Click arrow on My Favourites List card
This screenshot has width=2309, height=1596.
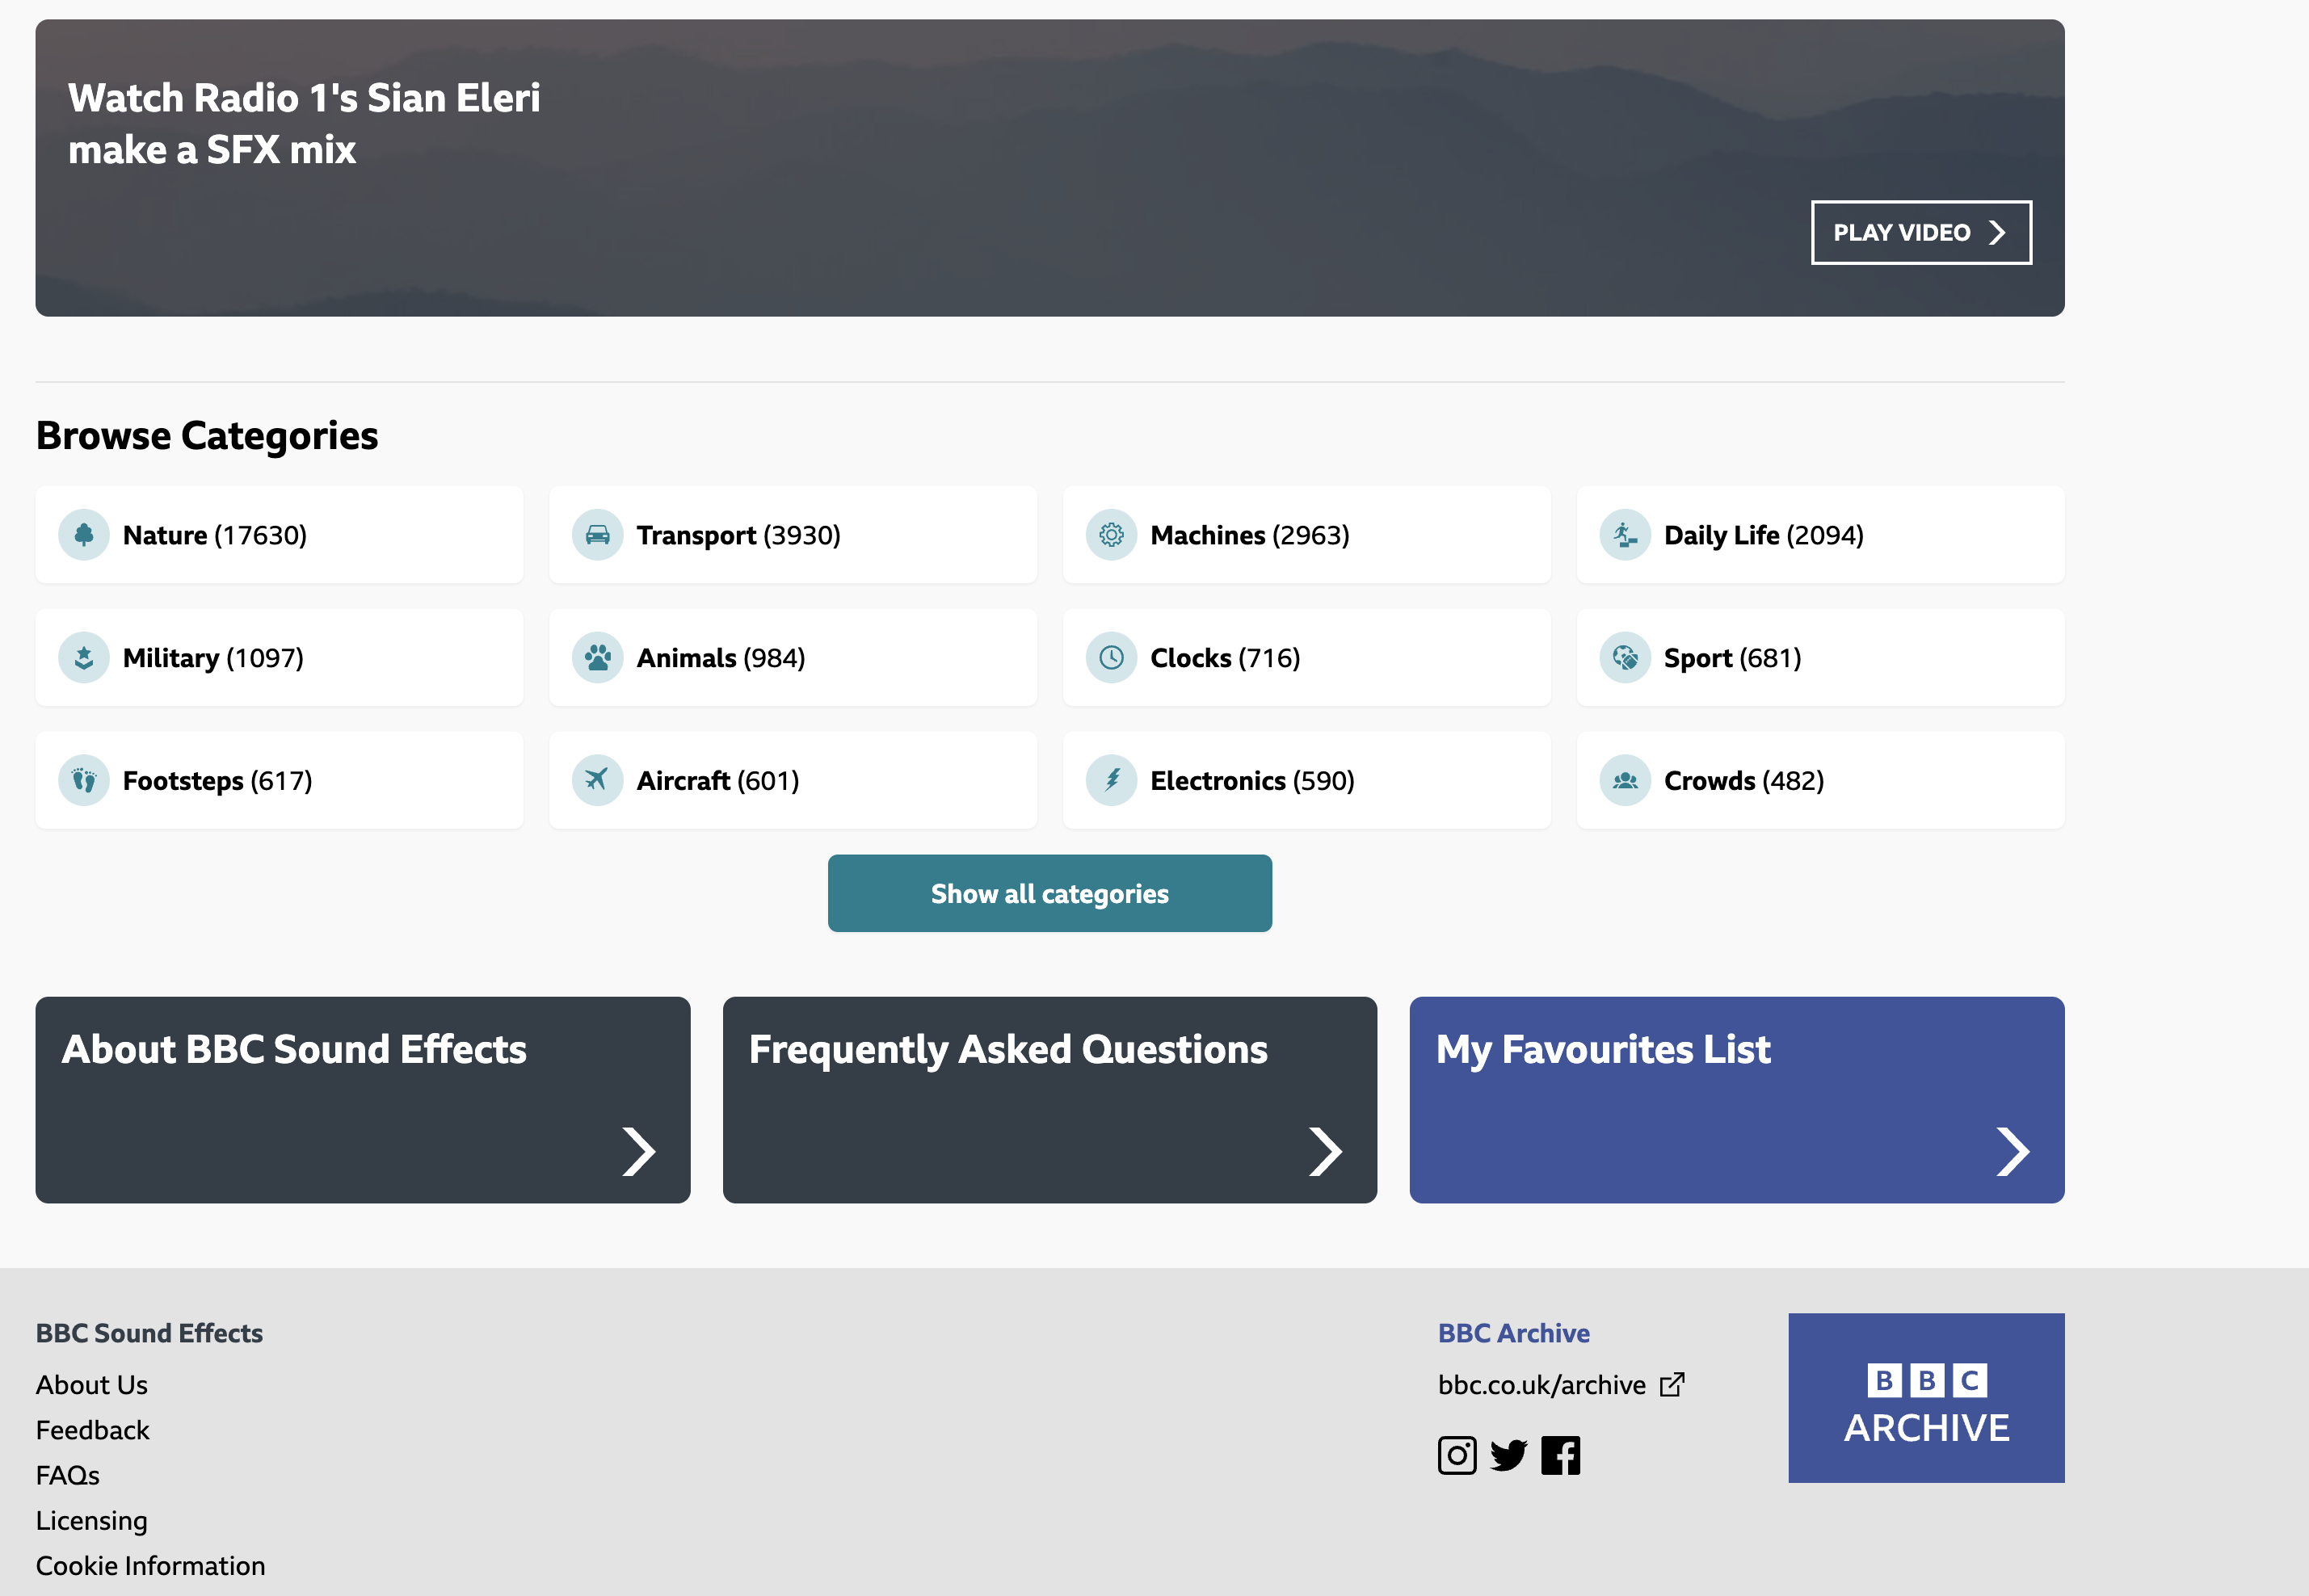pos(2012,1151)
